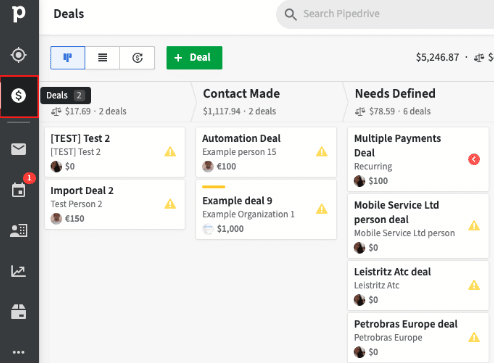Click owner avatar on Automation Deal card

click(208, 166)
